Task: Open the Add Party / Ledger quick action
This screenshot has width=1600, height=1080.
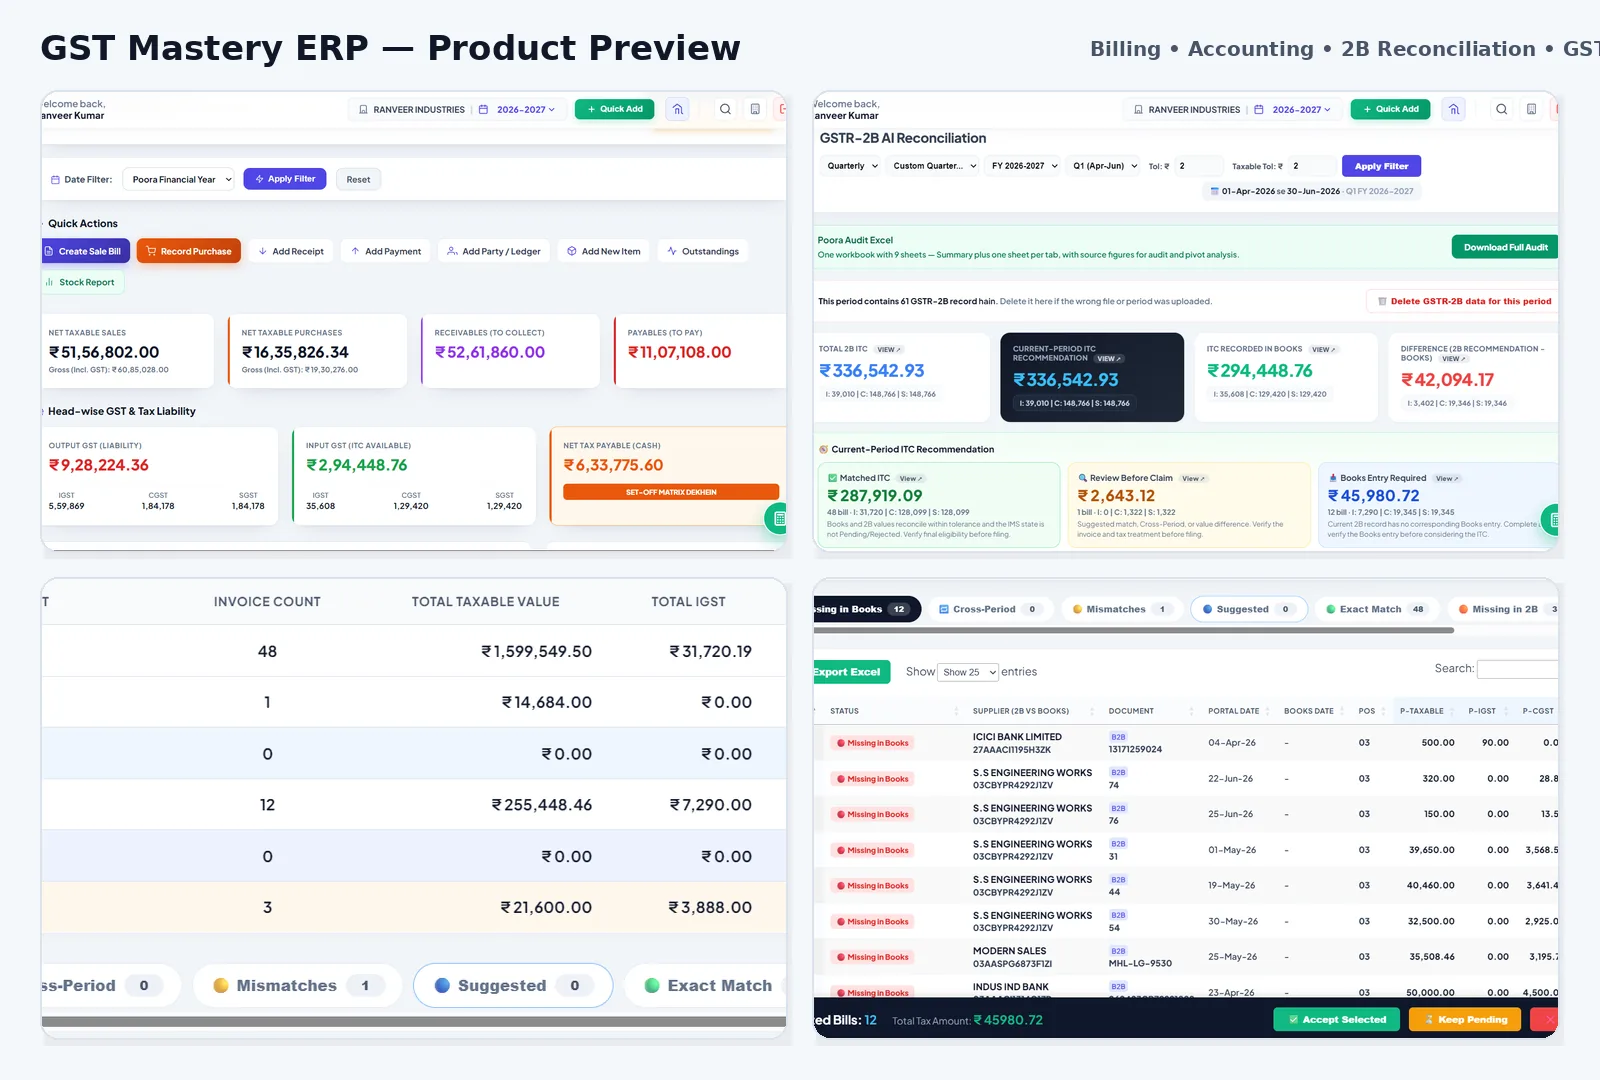Action: [494, 251]
